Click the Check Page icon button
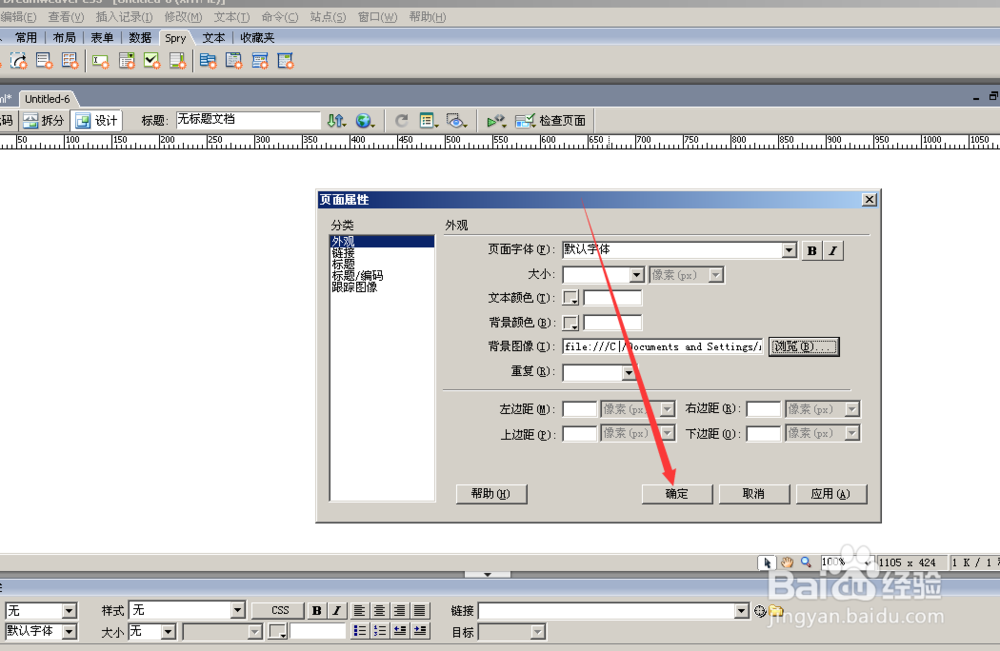 tap(550, 120)
